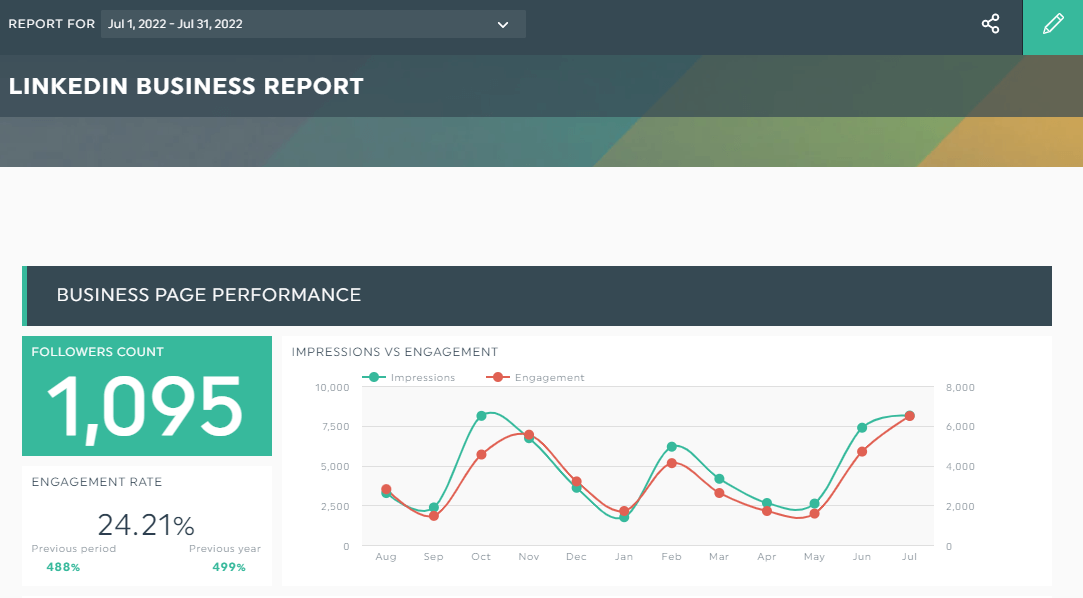Screen dimensions: 1083x598
Task: Click the Feb engagement data point
Action: pyautogui.click(x=671, y=463)
